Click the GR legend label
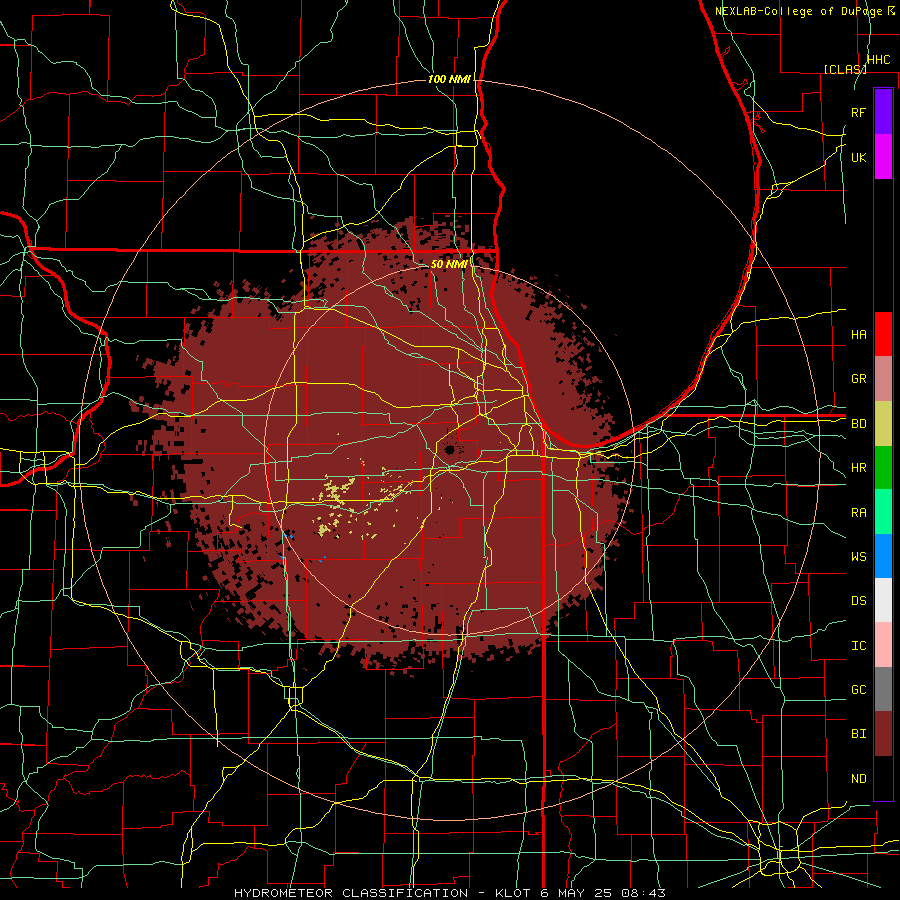 coord(858,379)
